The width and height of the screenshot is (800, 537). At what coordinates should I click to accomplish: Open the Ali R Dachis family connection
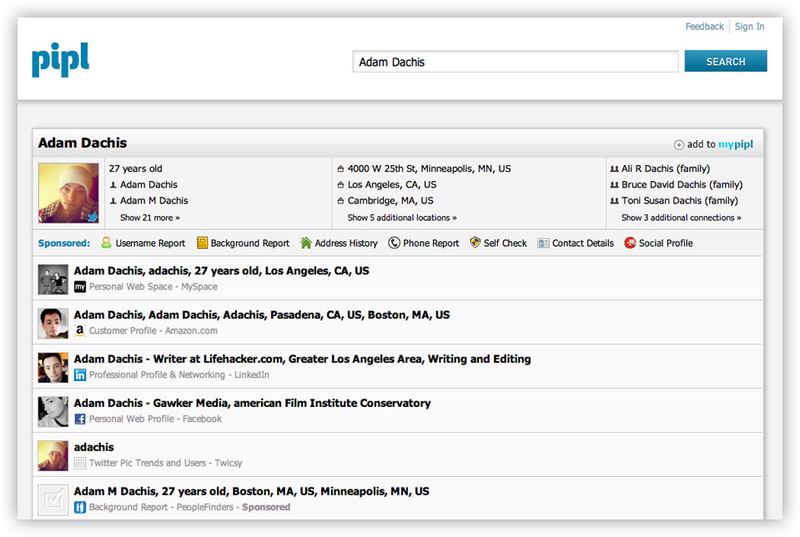[x=665, y=168]
